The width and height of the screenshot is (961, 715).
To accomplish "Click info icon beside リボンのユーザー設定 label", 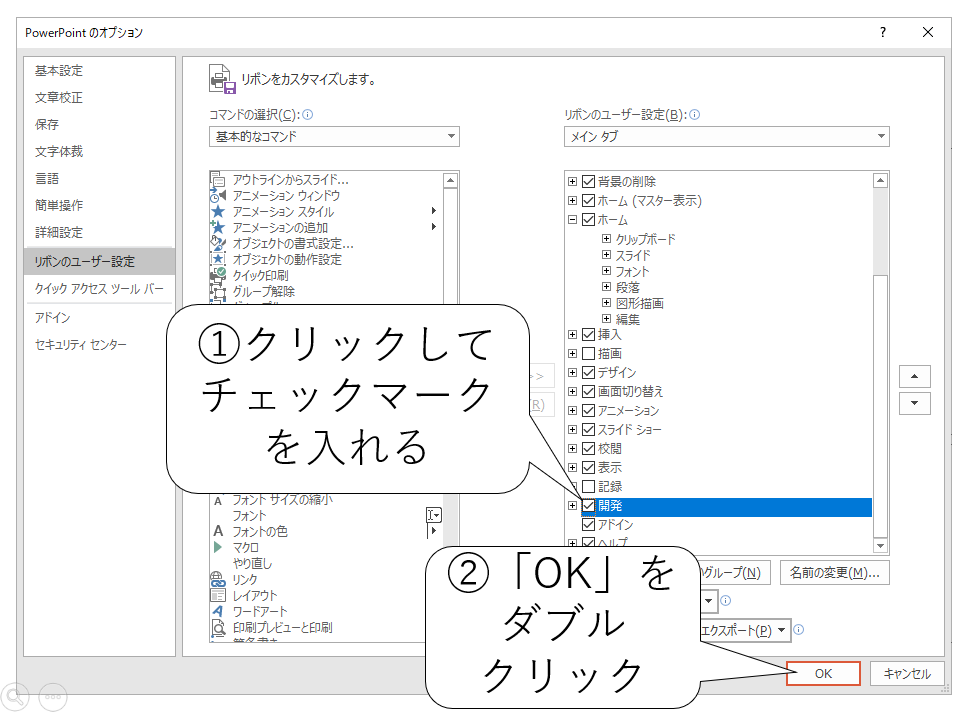I will click(x=694, y=115).
